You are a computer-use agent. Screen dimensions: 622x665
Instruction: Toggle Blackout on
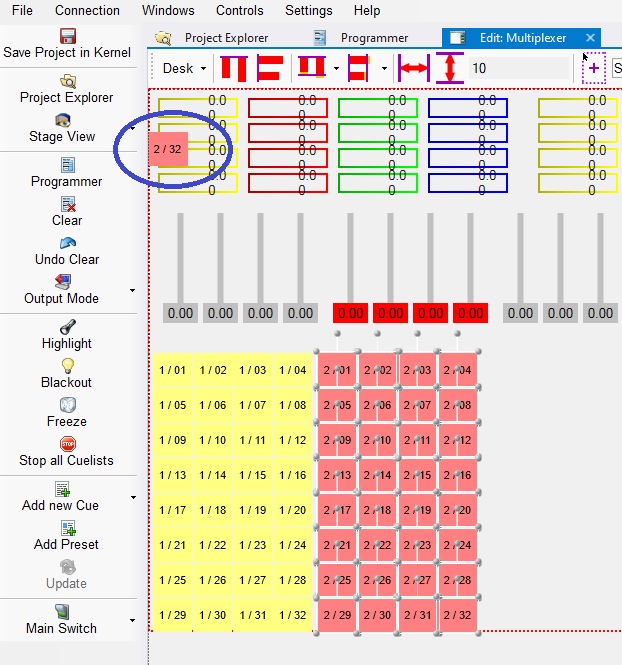66,373
